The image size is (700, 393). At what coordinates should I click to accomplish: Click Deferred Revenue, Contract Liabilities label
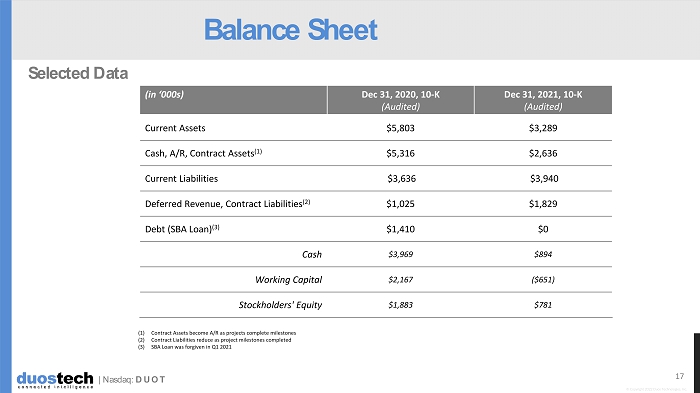227,204
